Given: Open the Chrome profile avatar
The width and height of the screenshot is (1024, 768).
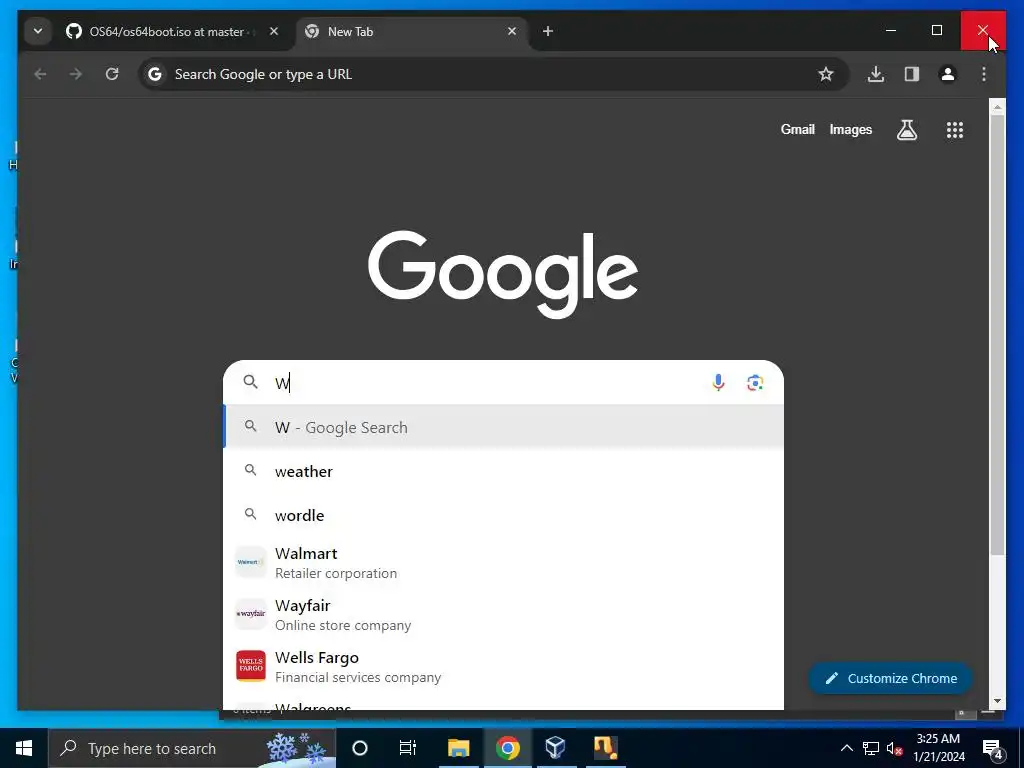Looking at the screenshot, I should [x=948, y=74].
